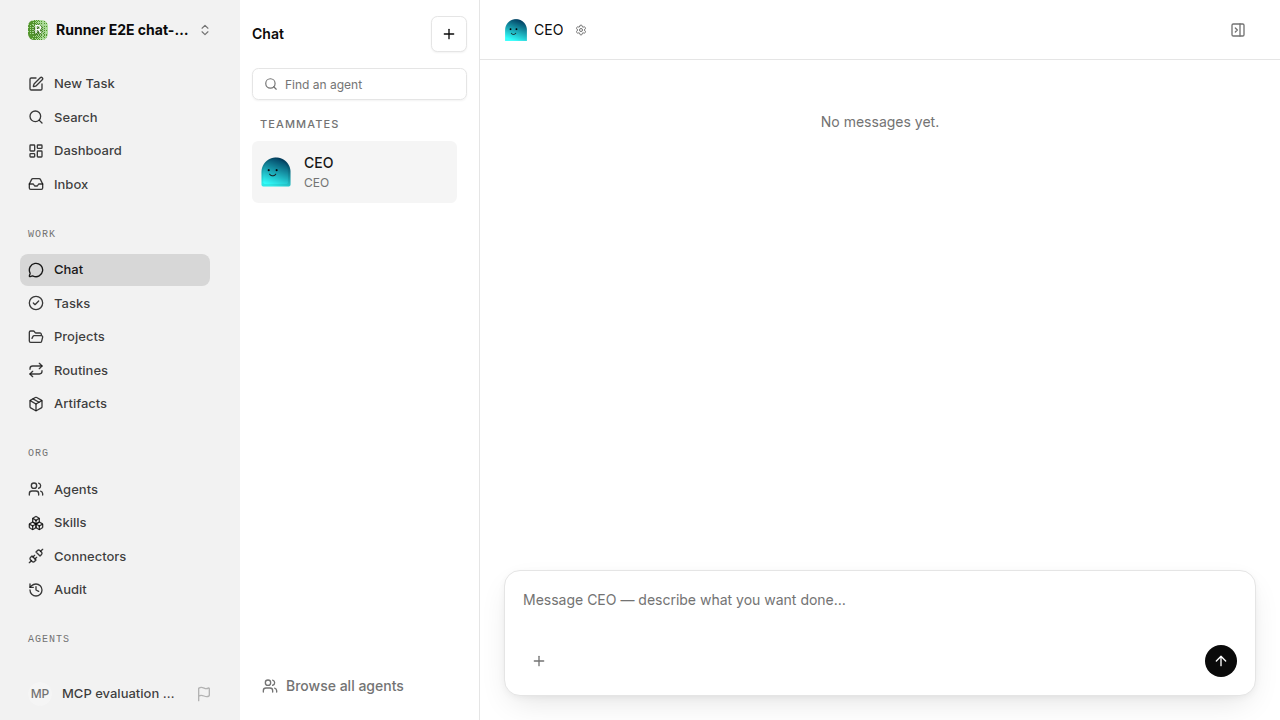Viewport: 1280px width, 720px height.
Task: Open Search from the sidebar
Action: pos(115,117)
